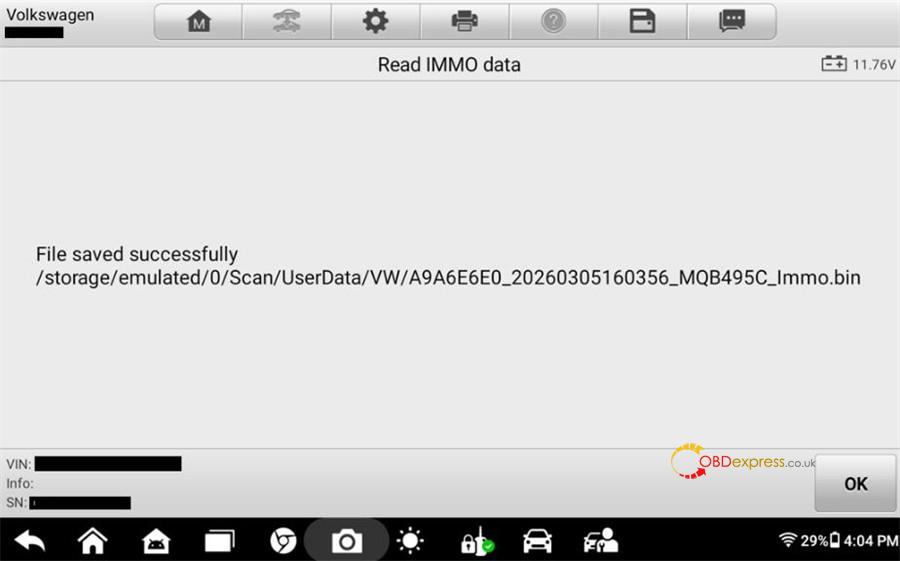Open brightness sun icon

coord(410,541)
